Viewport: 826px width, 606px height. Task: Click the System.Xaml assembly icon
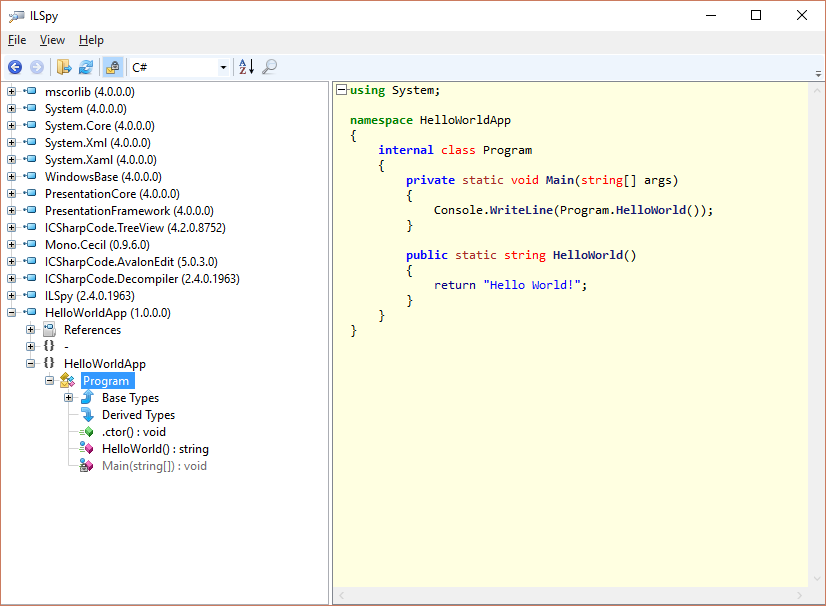tap(30, 159)
